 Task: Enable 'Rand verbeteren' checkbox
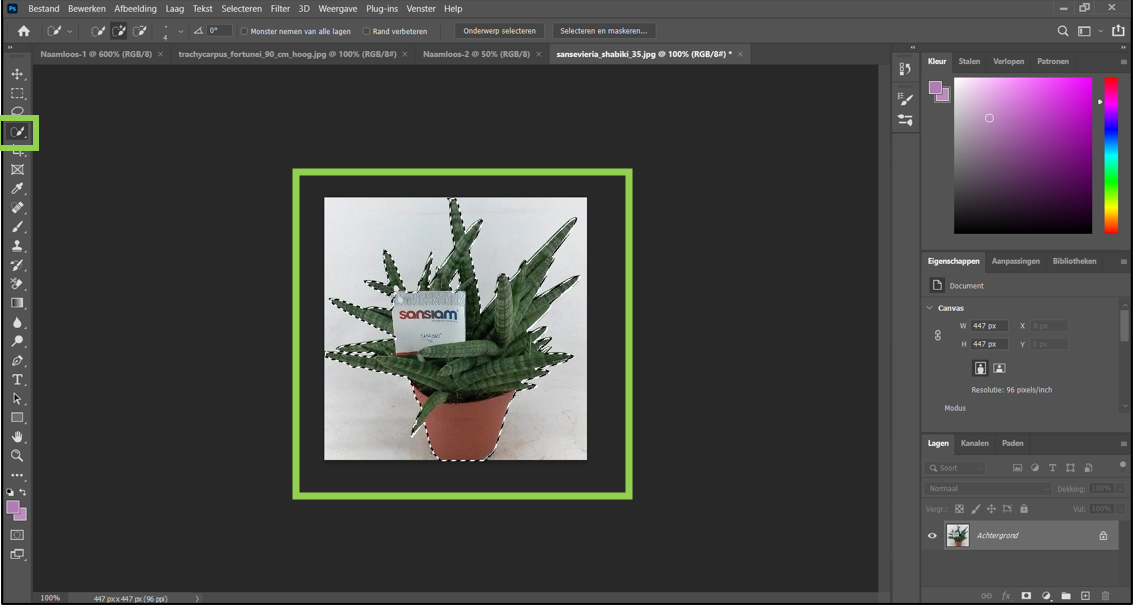click(x=366, y=31)
